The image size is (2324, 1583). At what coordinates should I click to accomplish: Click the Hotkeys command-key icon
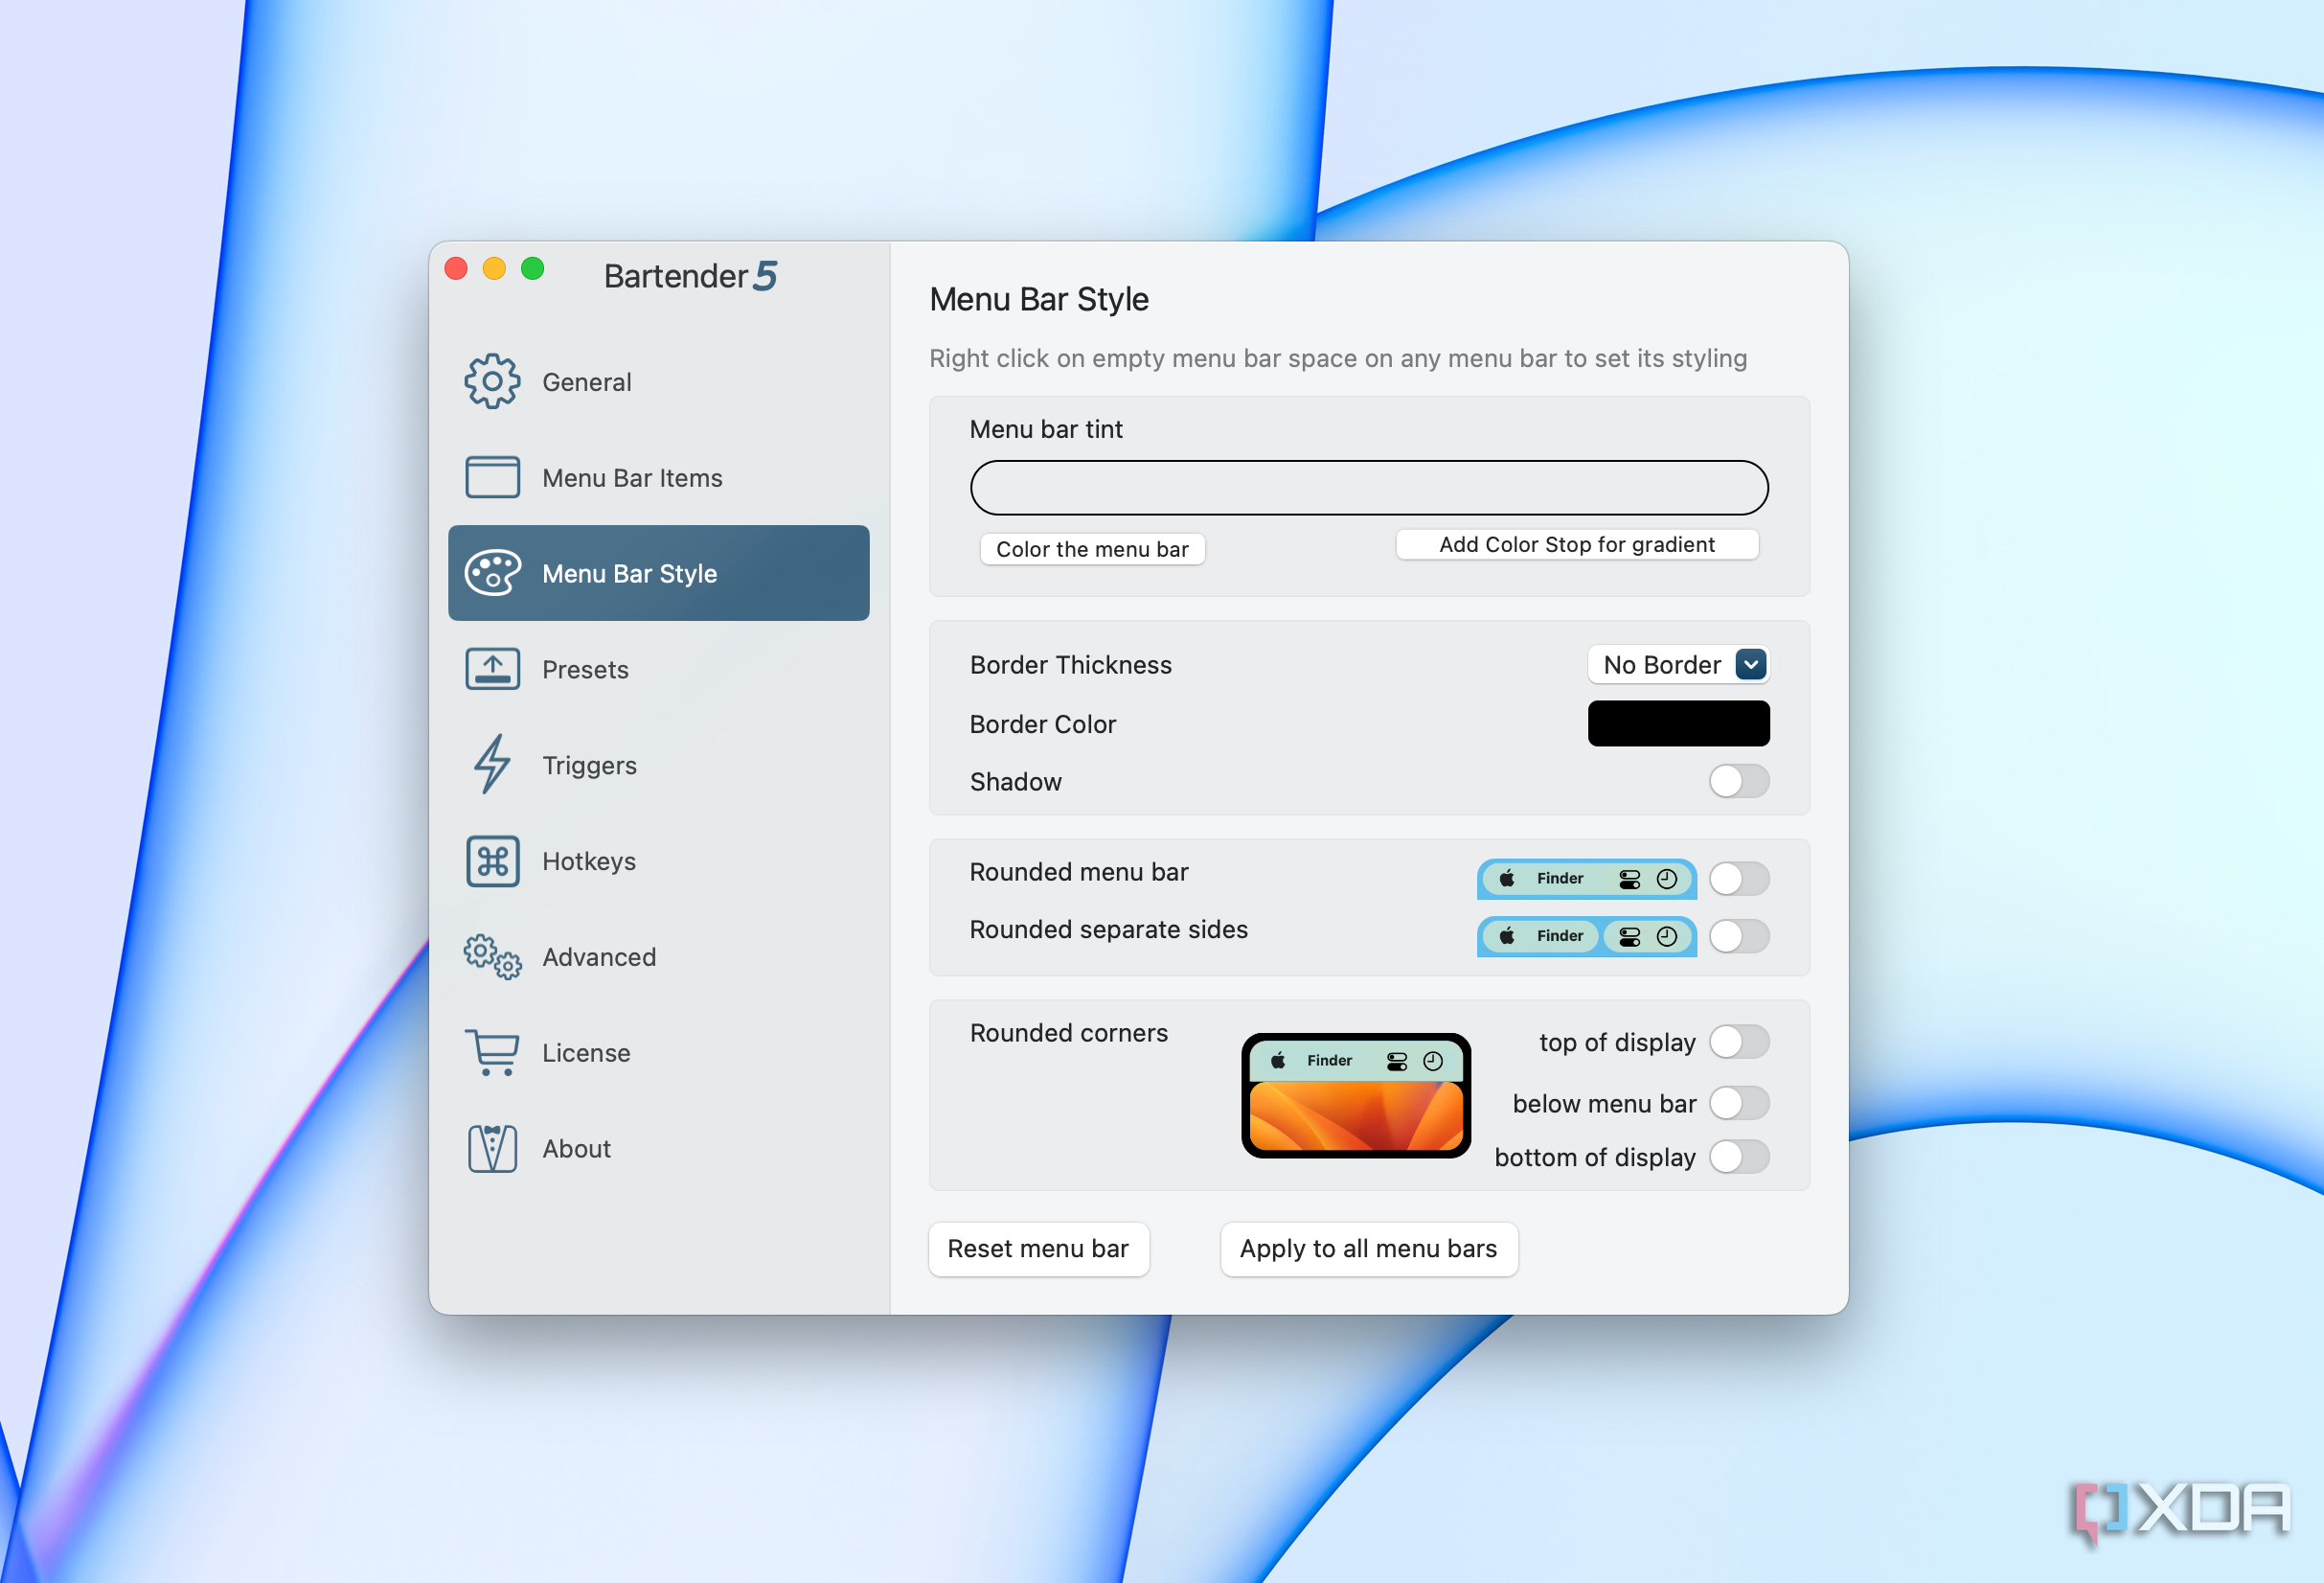click(492, 861)
